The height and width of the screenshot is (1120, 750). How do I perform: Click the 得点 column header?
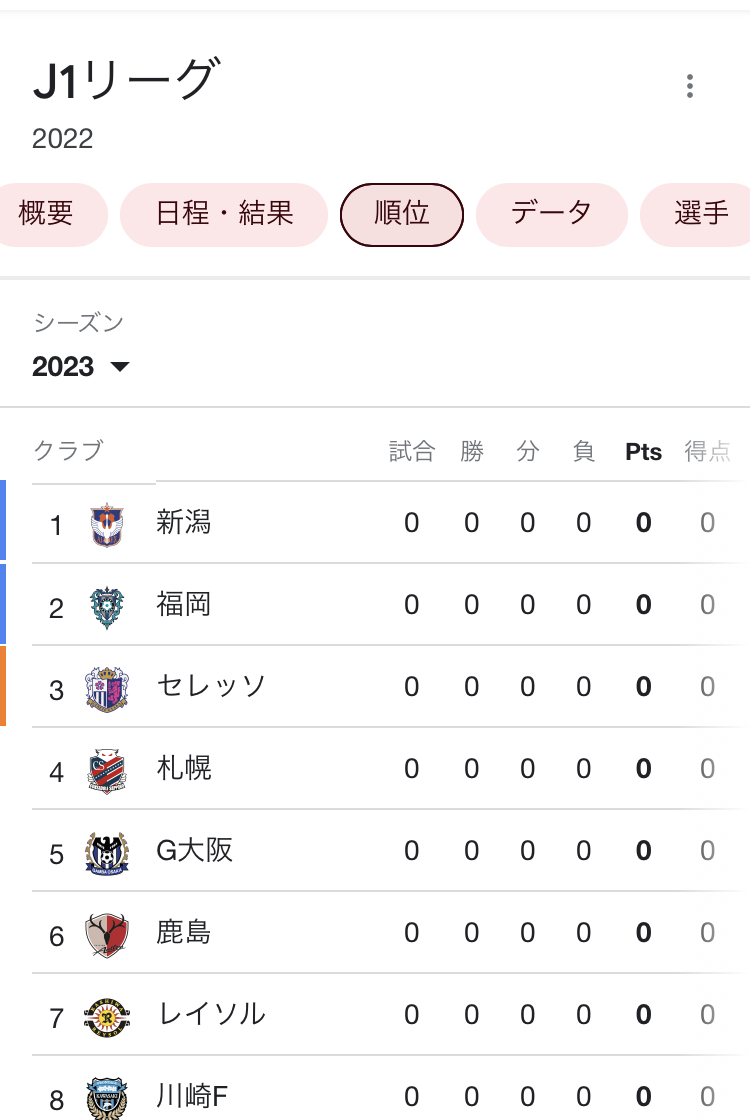707,451
